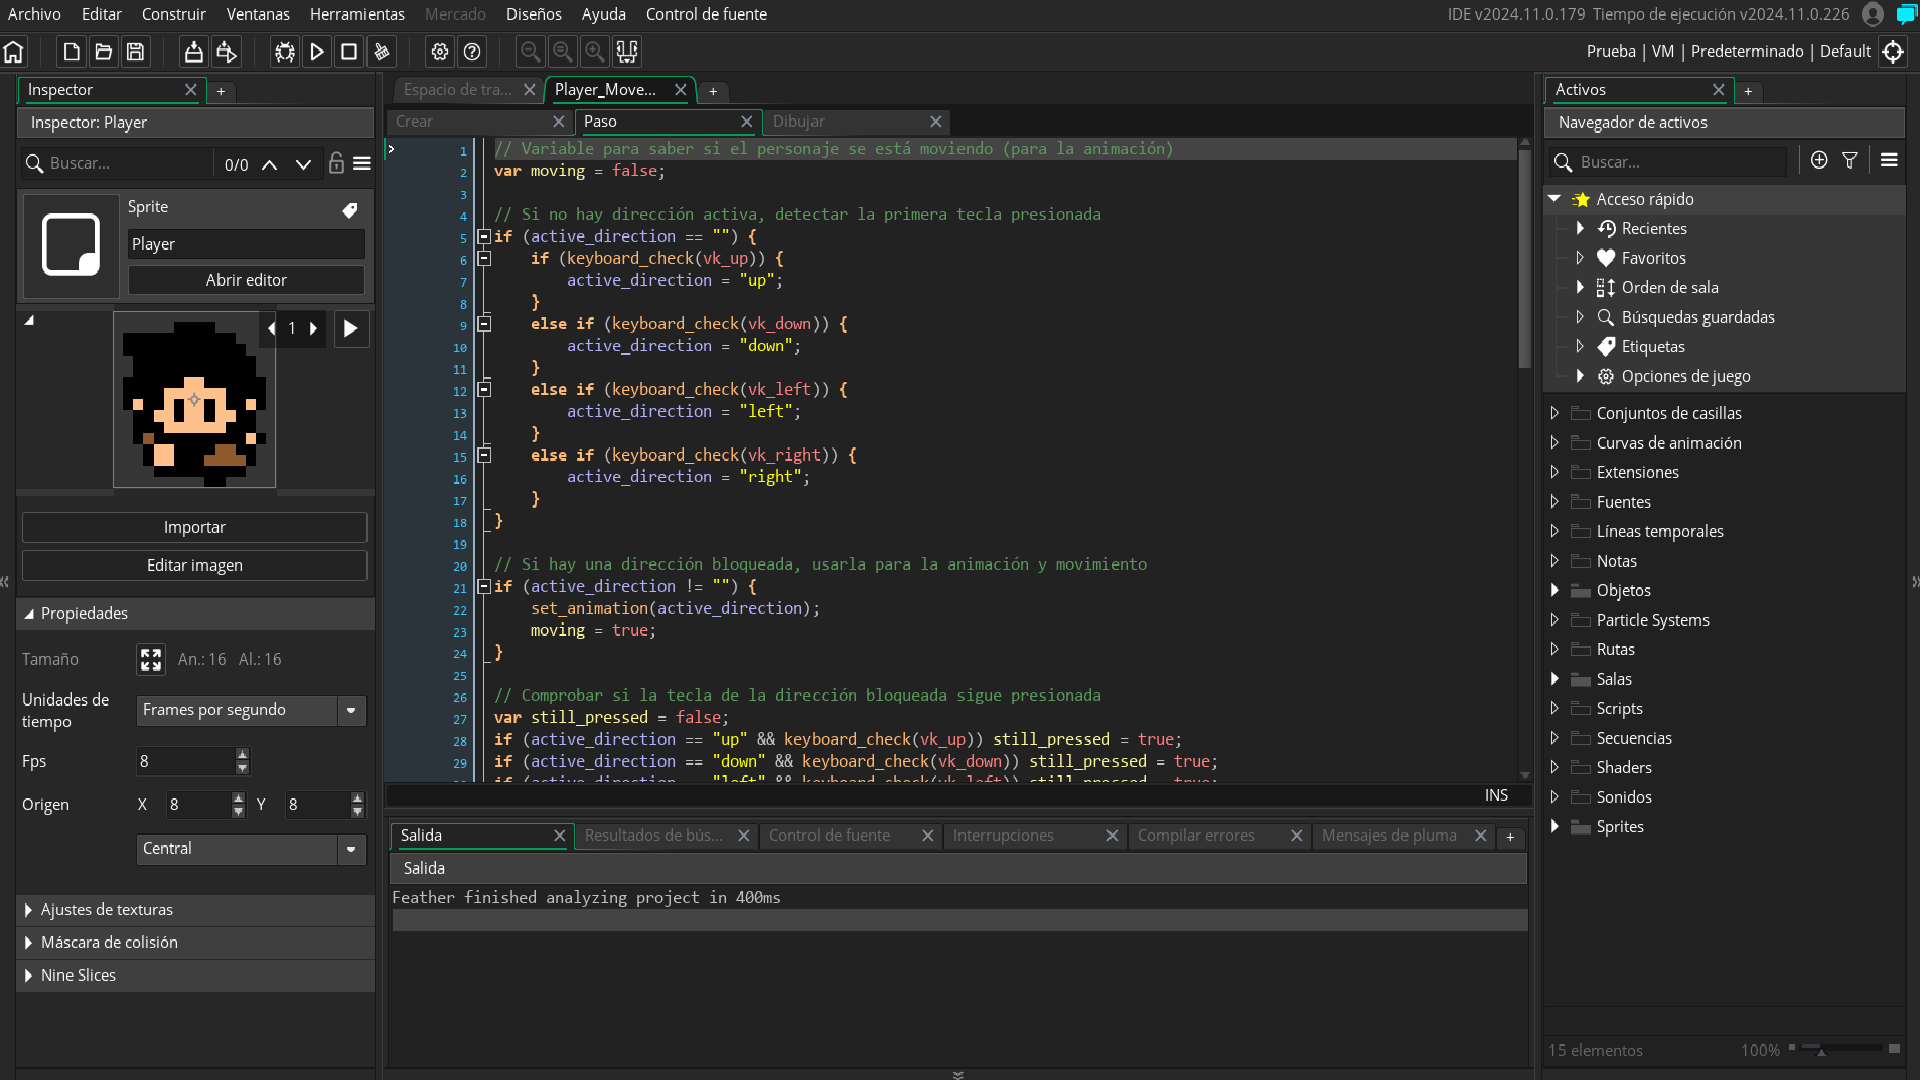Open the Unidades de tiempo dropdown
Image resolution: width=1920 pixels, height=1080 pixels.
click(350, 710)
